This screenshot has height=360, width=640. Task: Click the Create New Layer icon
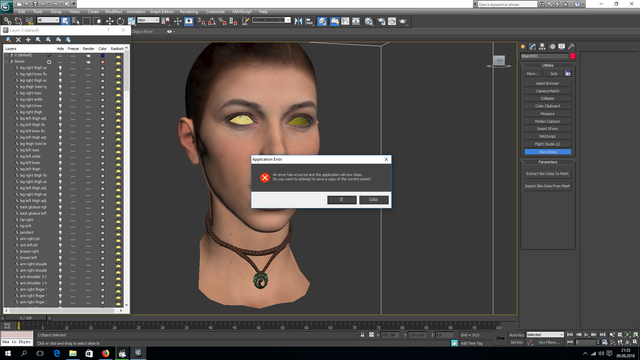tap(8, 40)
